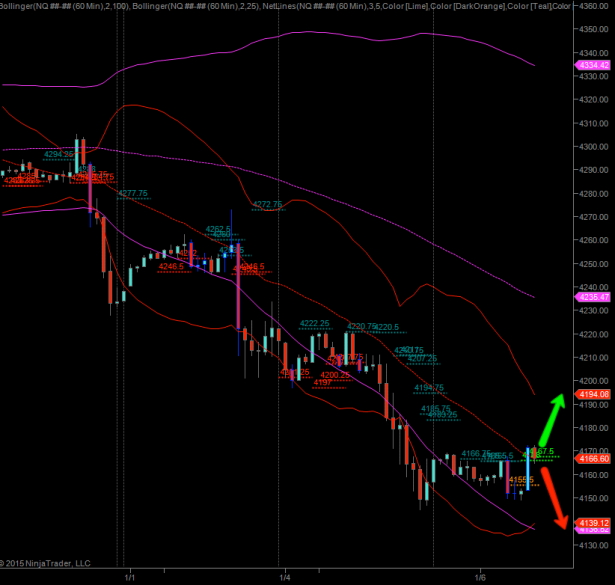Click the red 4194.08 price marker
615x585 pixels.
[x=594, y=395]
